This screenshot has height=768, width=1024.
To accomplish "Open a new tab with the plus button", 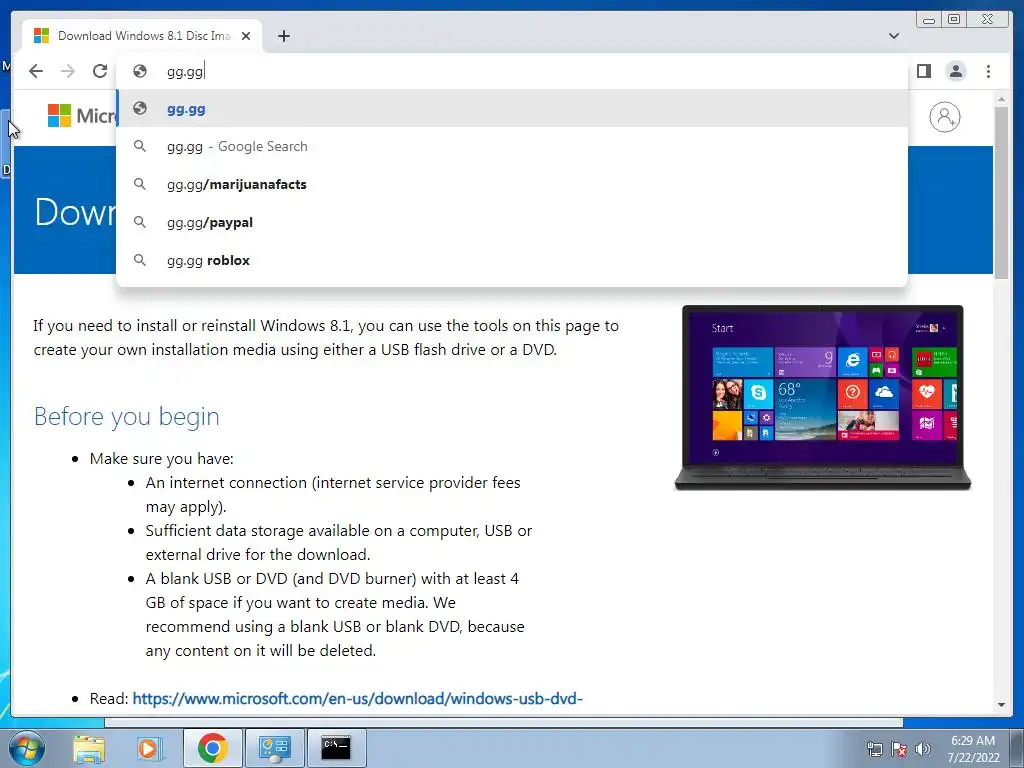I will 283,36.
